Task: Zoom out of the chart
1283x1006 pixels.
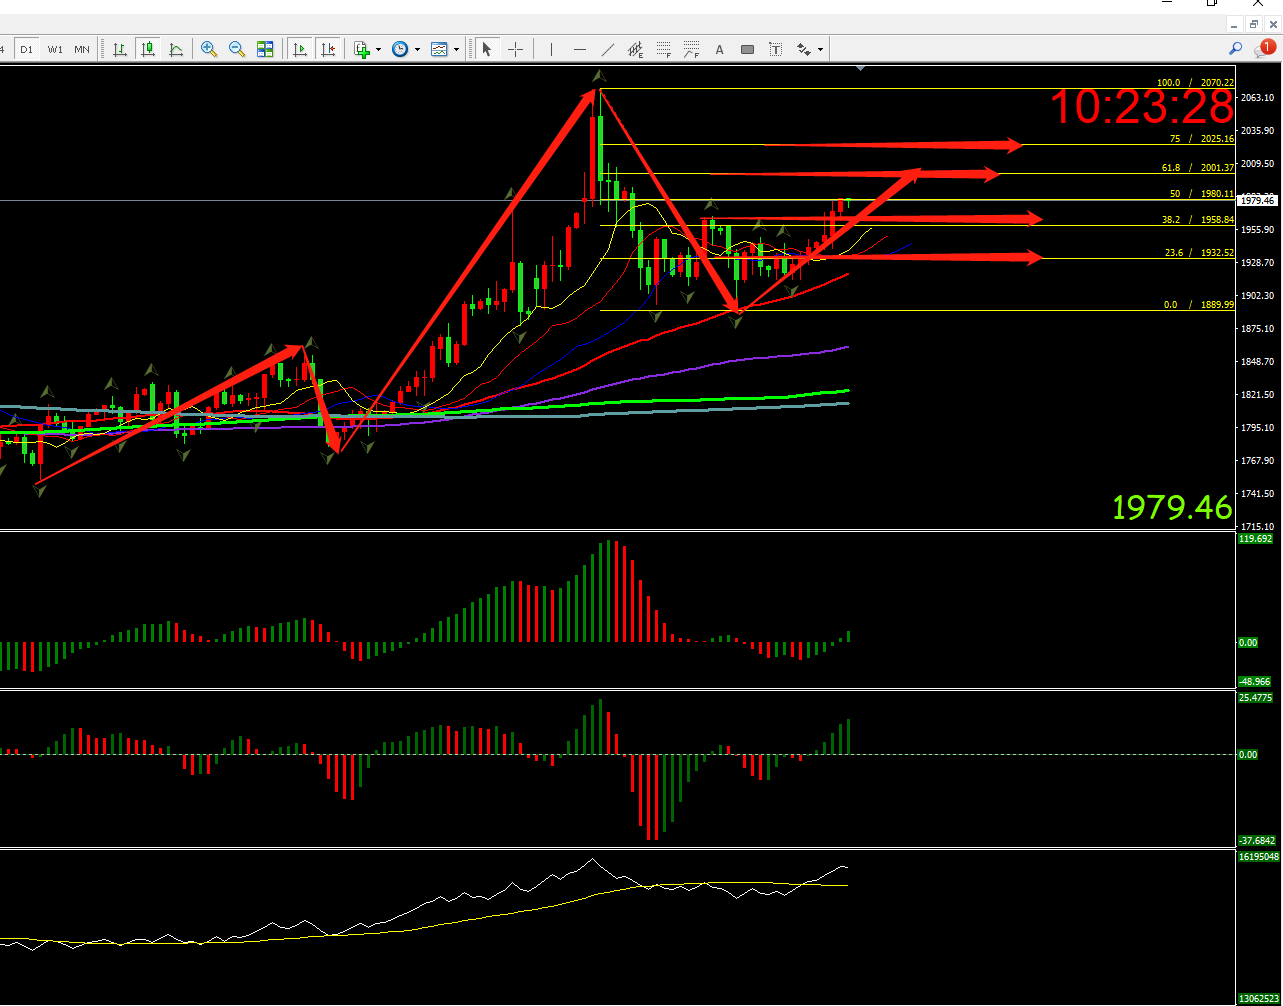Action: (x=237, y=49)
